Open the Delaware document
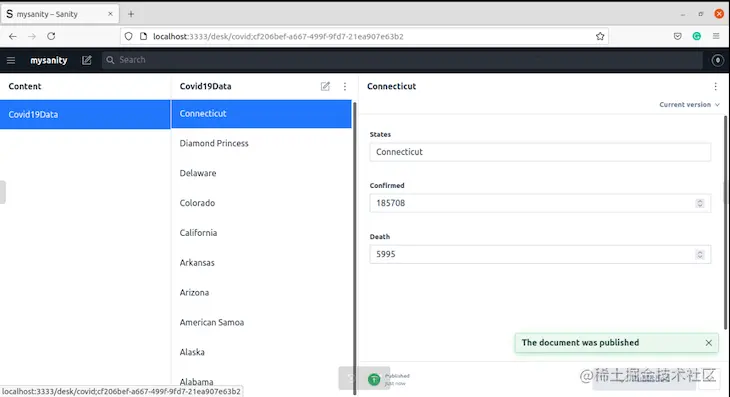730x397 pixels. point(261,173)
